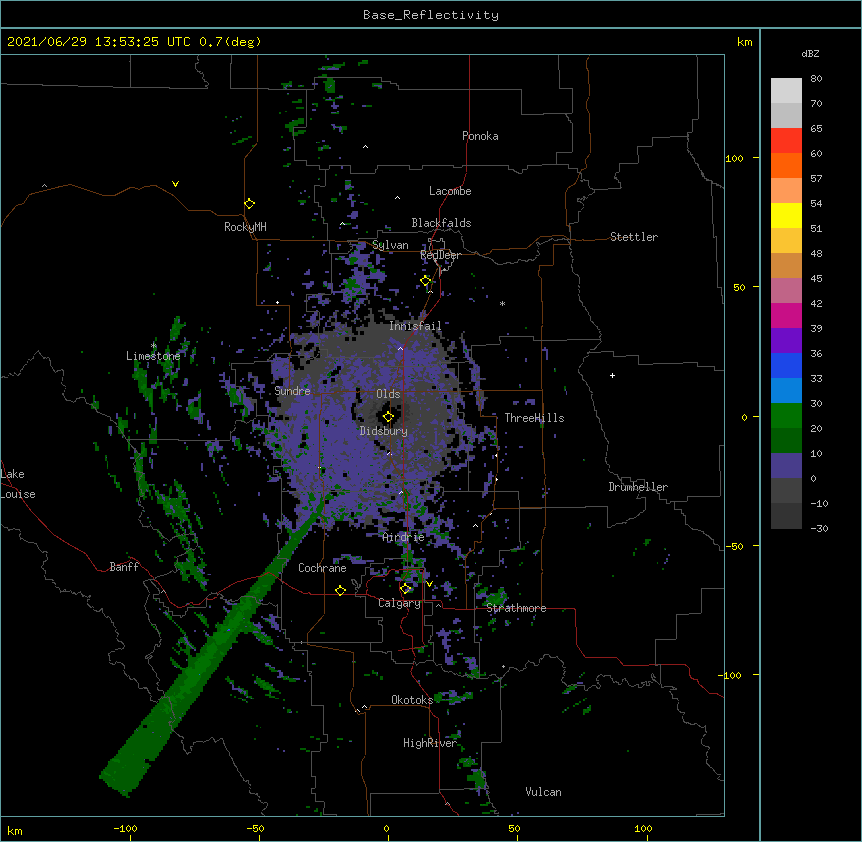
Task: Click the vertical axis 100 km tick label
Action: [x=734, y=158]
